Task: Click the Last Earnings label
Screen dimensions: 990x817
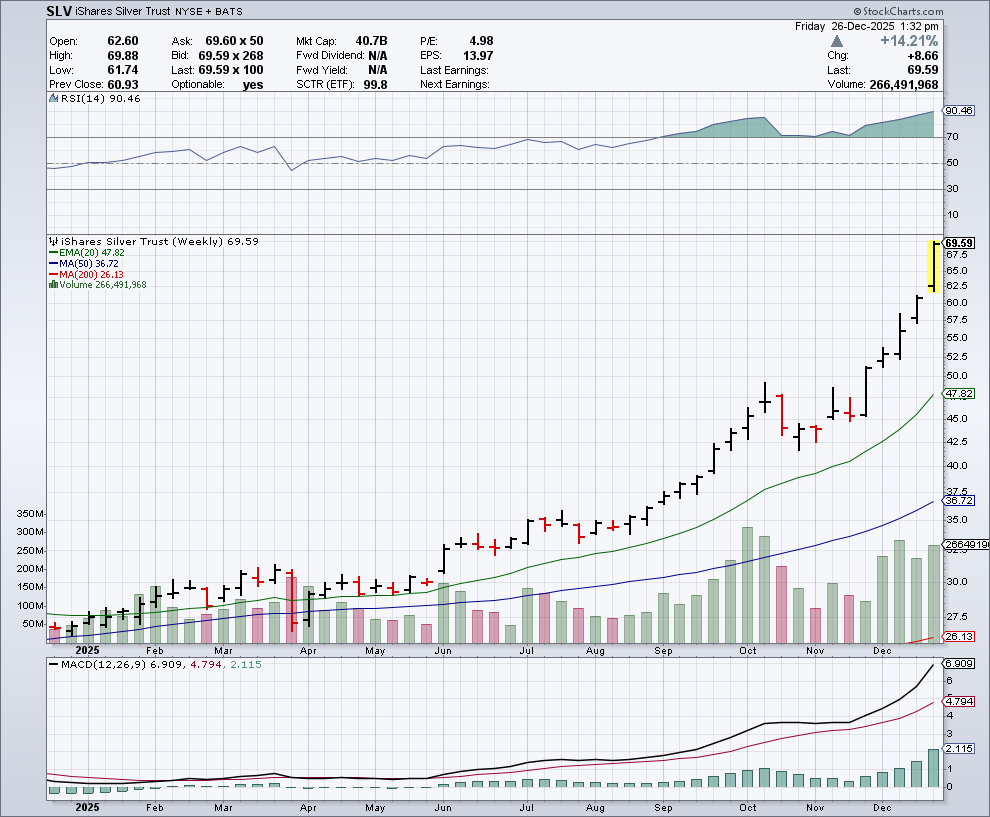Action: click(455, 70)
